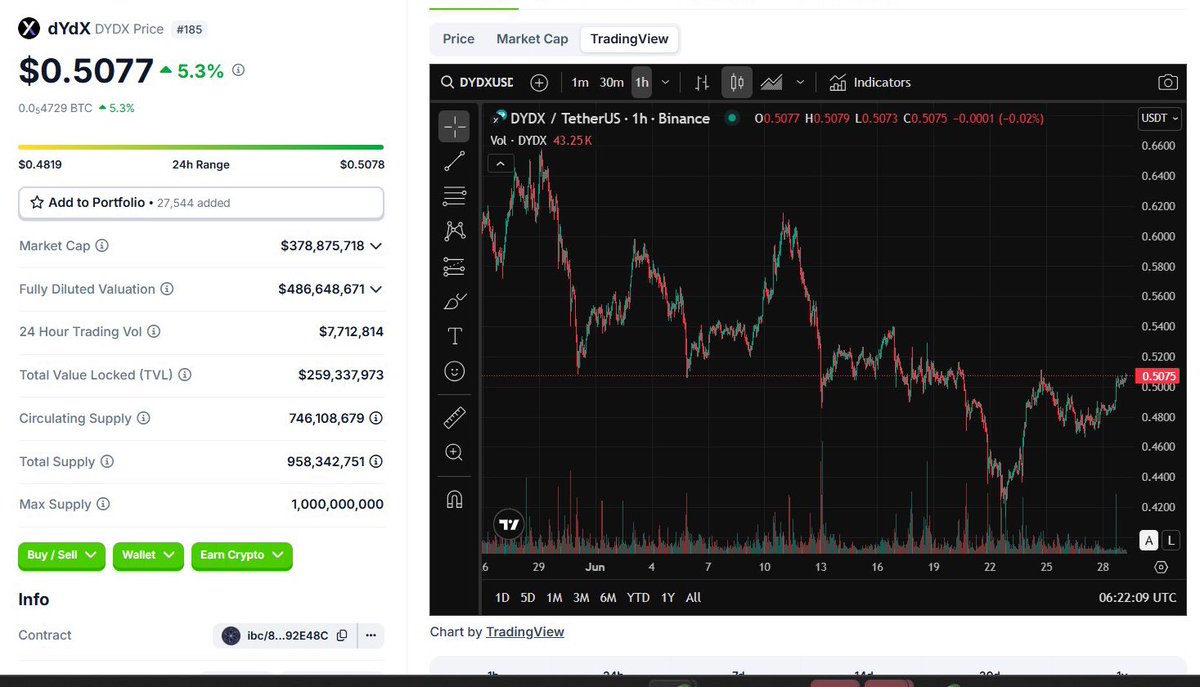This screenshot has height=687, width=1200.
Task: Open the Buy / Sell dropdown
Action: click(x=61, y=555)
